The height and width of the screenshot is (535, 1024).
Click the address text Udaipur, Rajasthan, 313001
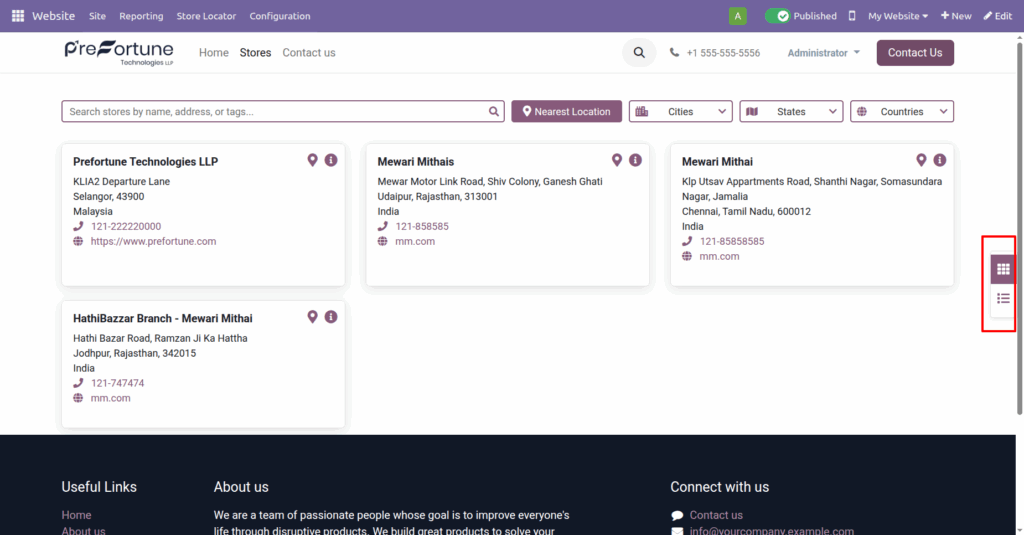438,197
